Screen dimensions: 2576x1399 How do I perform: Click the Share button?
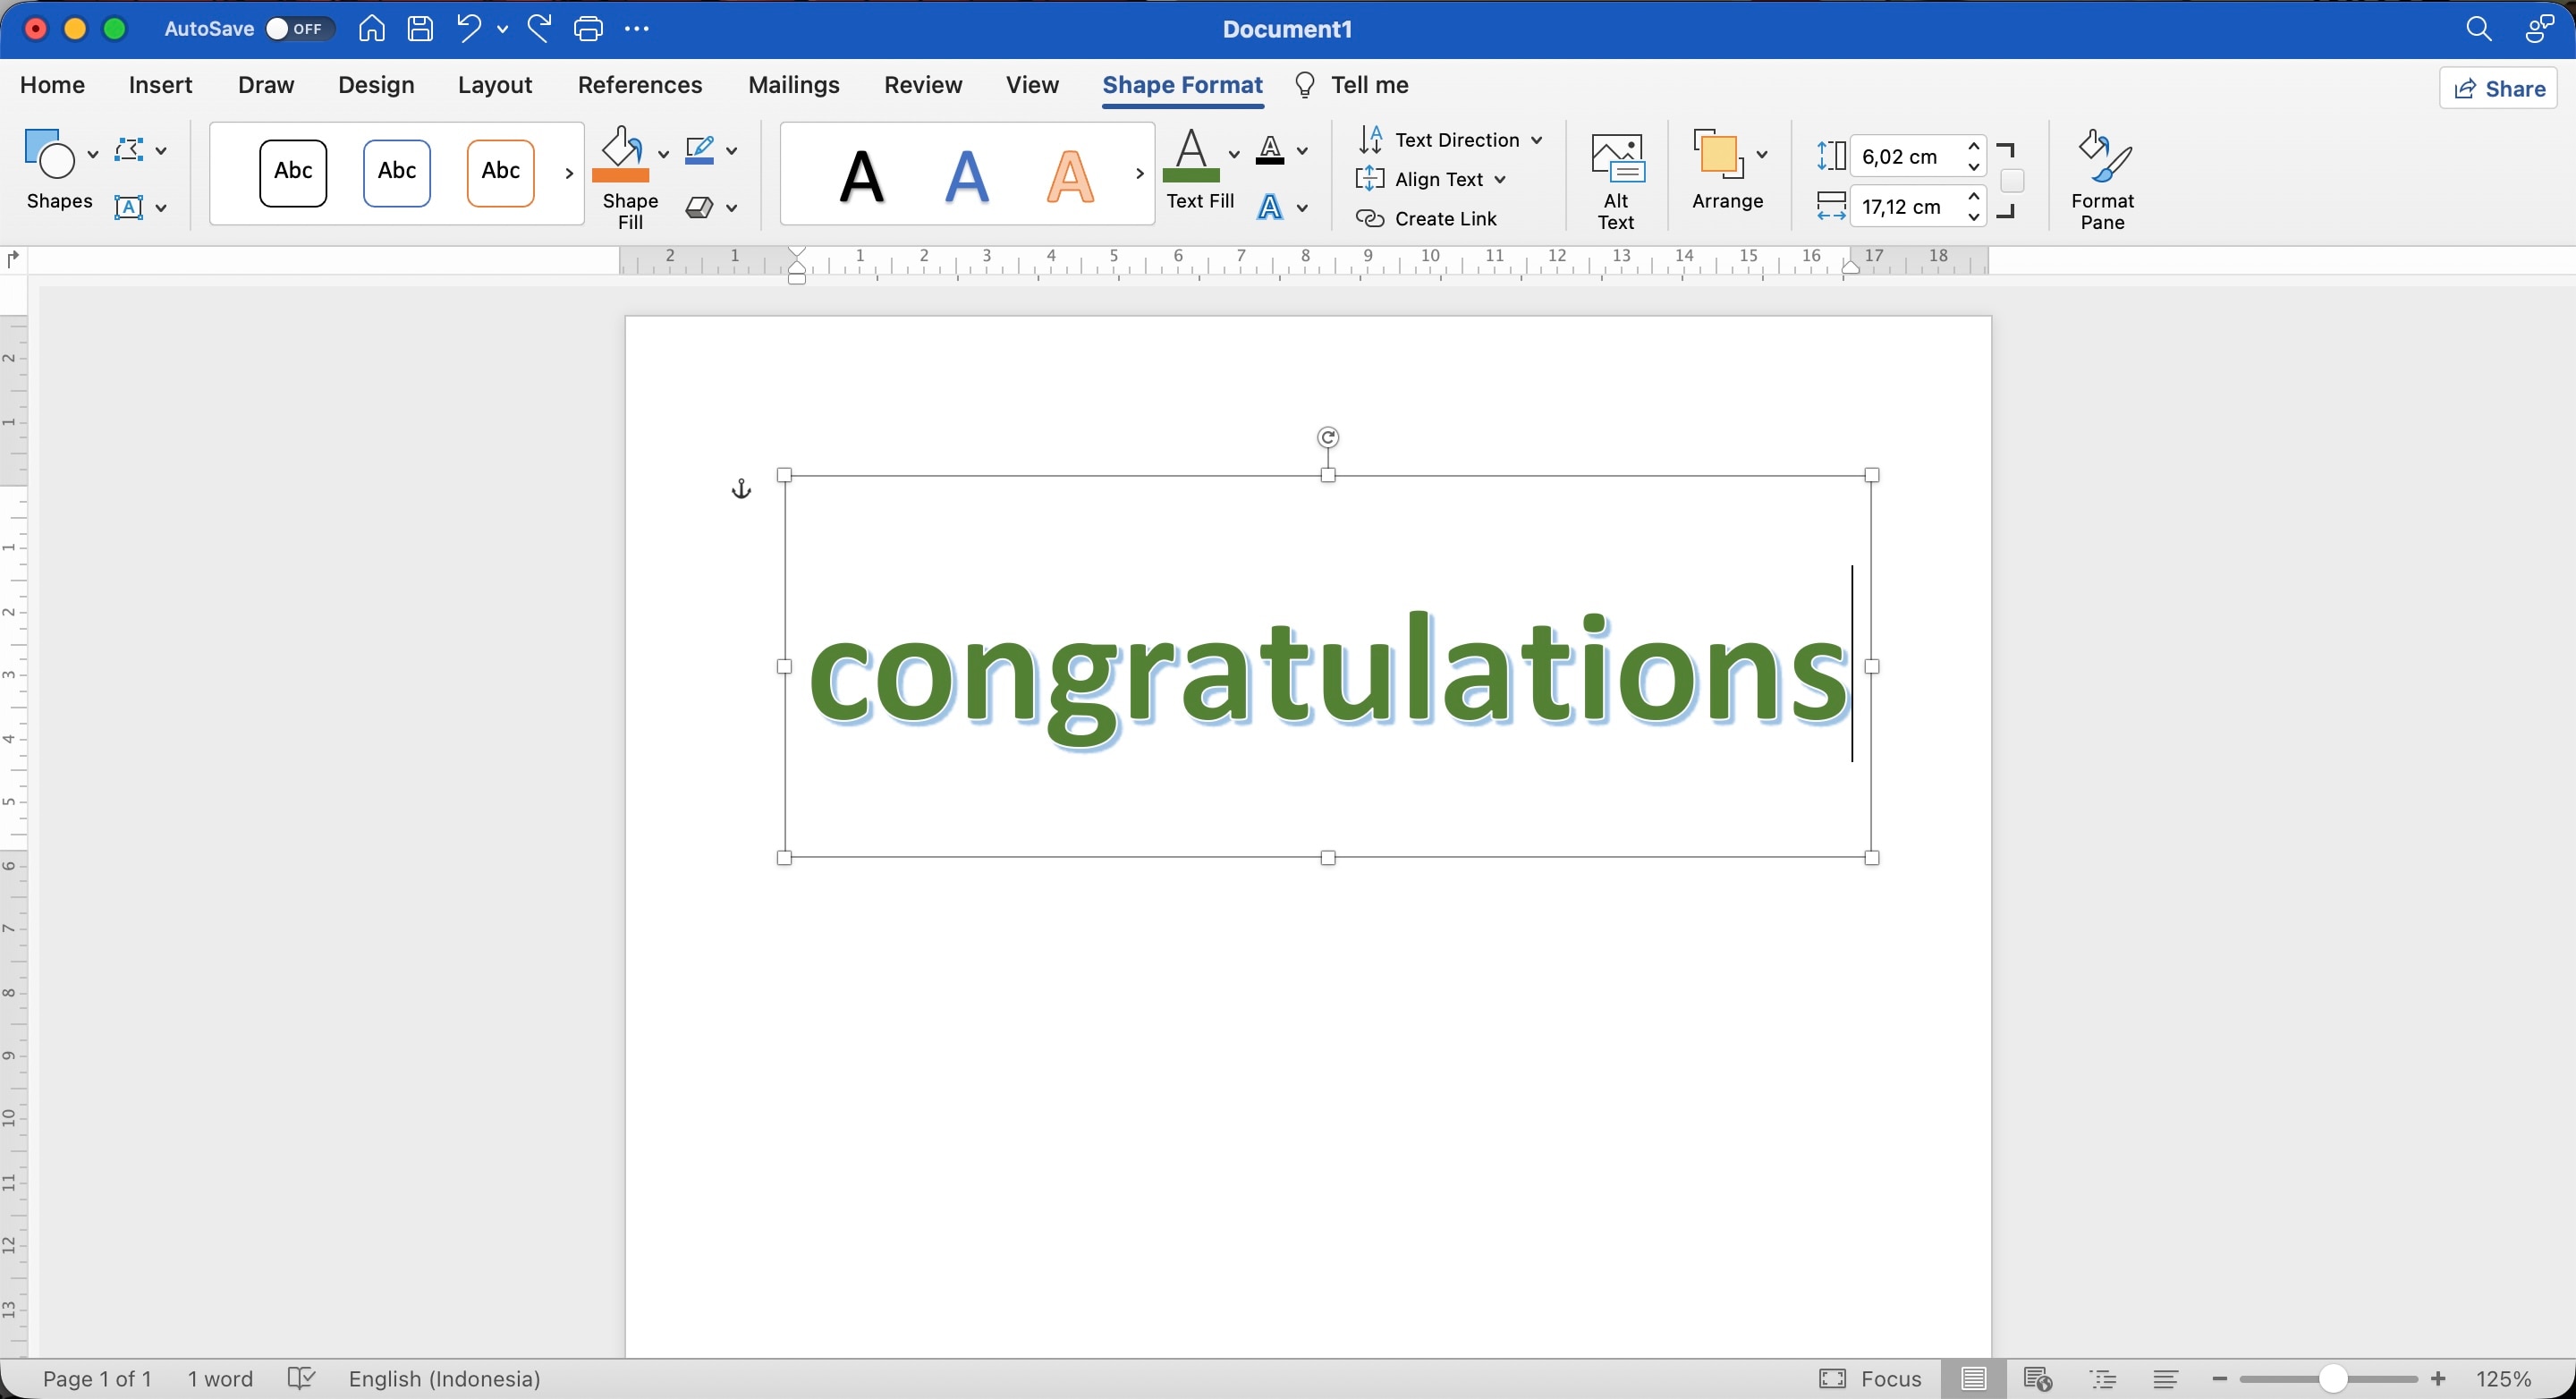pos(2499,89)
